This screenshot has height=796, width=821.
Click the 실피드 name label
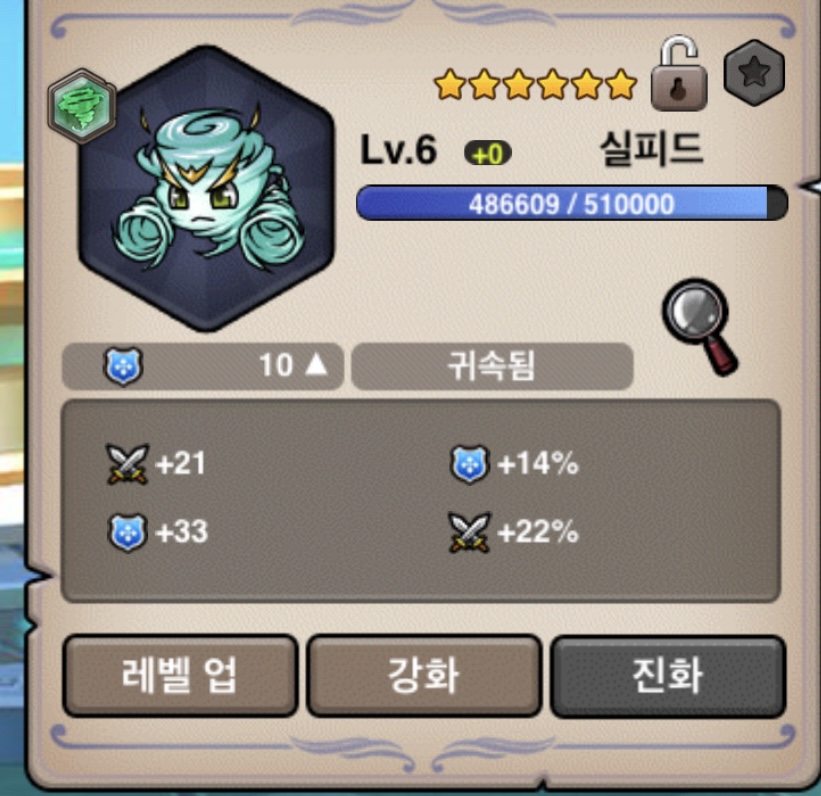tap(651, 149)
